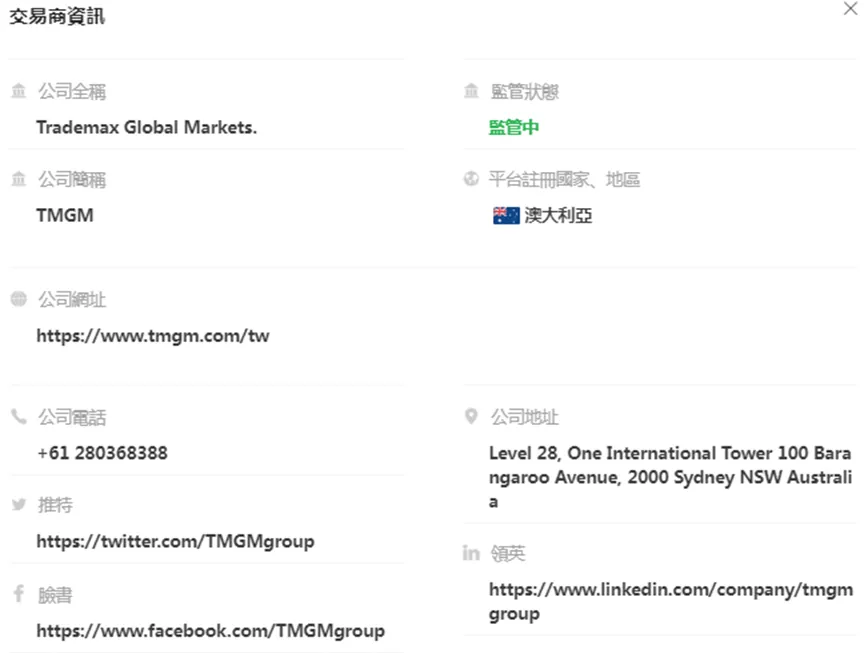Click the Facebook icon beside 臉書
The width and height of the screenshot is (864, 653).
19,593
